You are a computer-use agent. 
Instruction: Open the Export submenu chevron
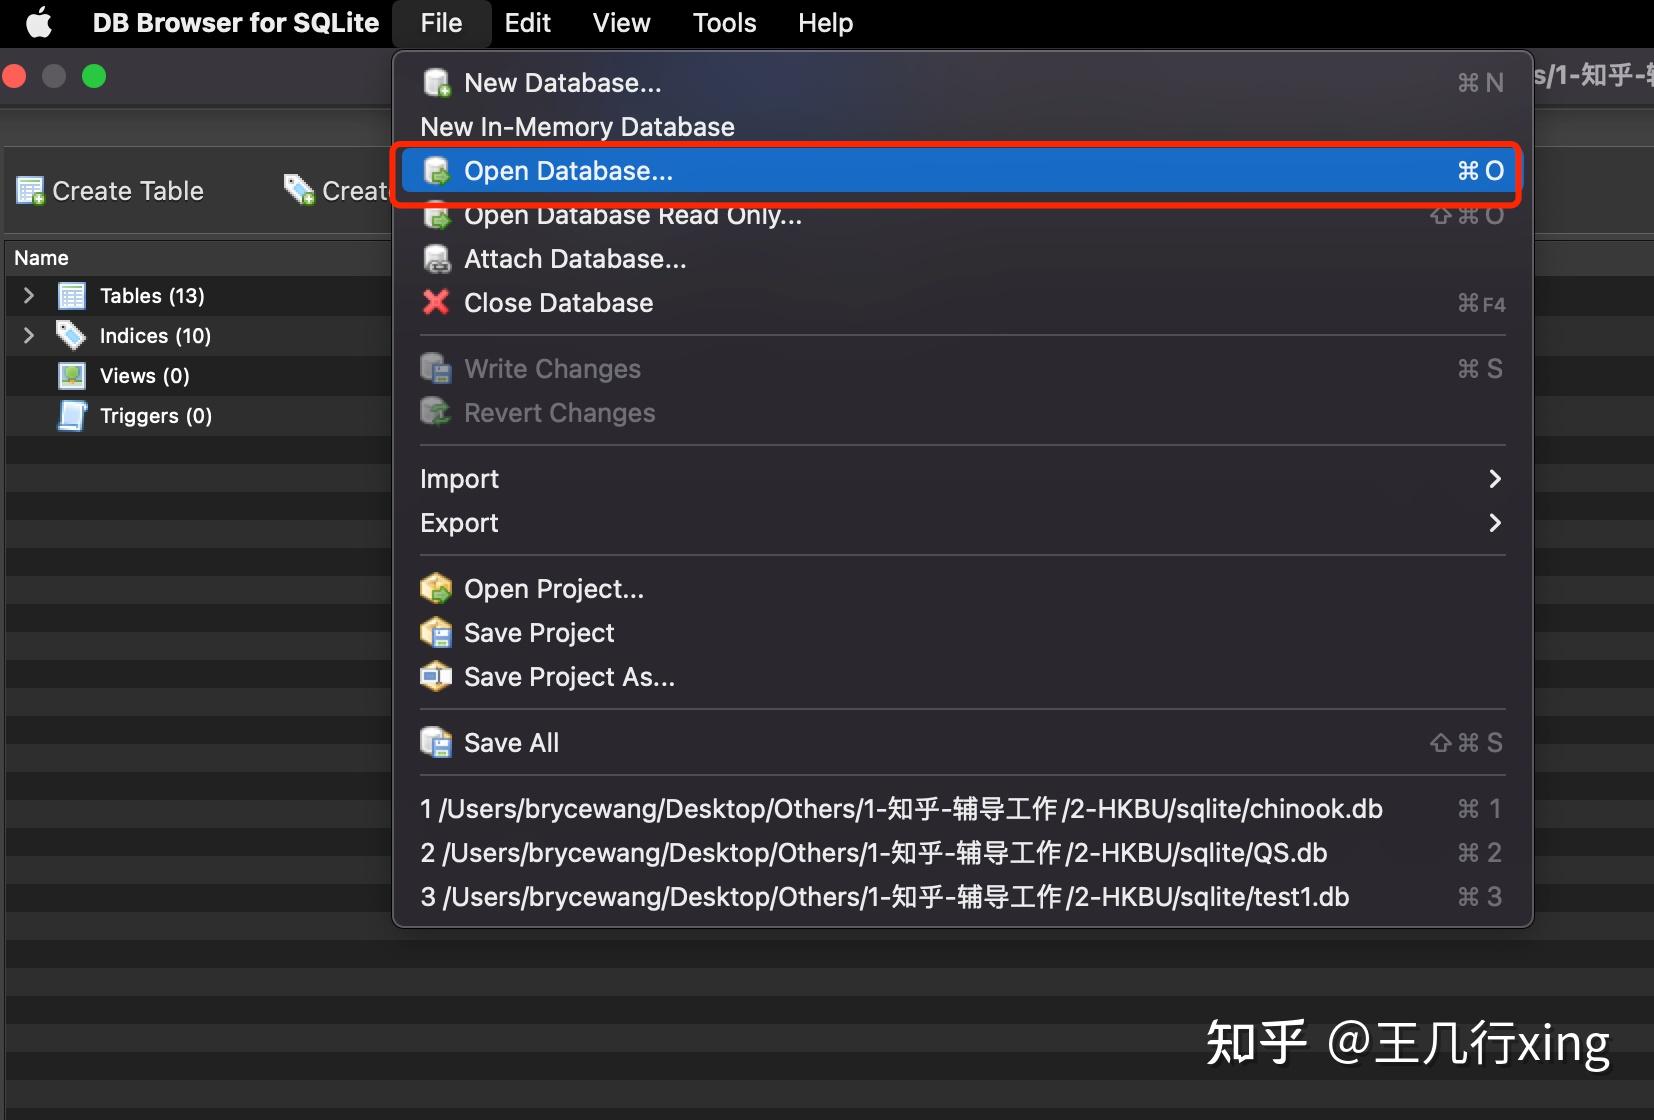[1495, 523]
